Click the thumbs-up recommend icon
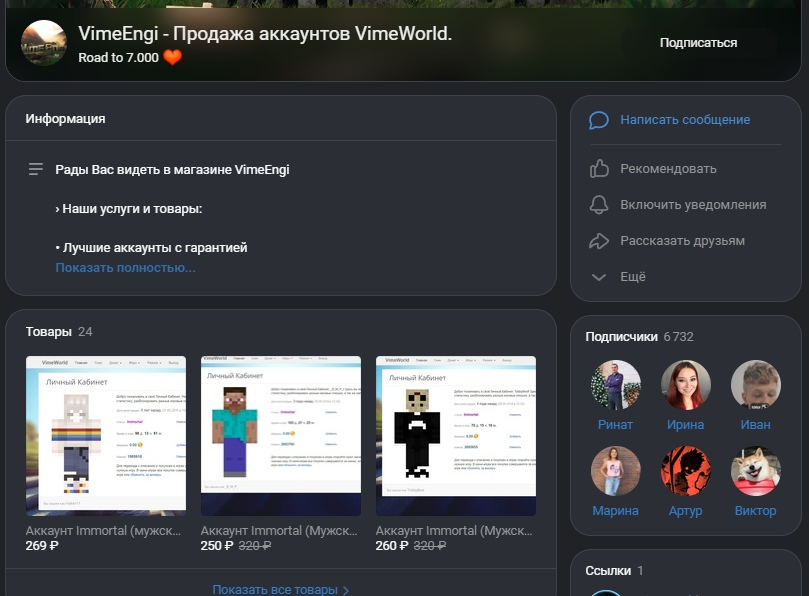This screenshot has width=809, height=596. [599, 169]
